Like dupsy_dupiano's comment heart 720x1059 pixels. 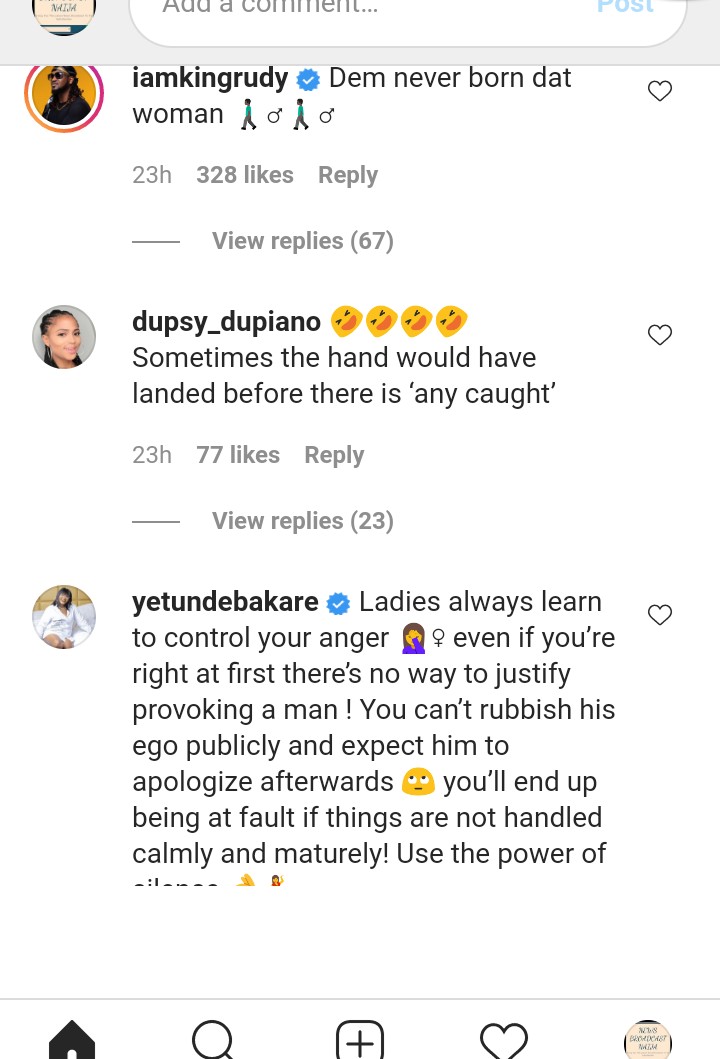pos(660,335)
